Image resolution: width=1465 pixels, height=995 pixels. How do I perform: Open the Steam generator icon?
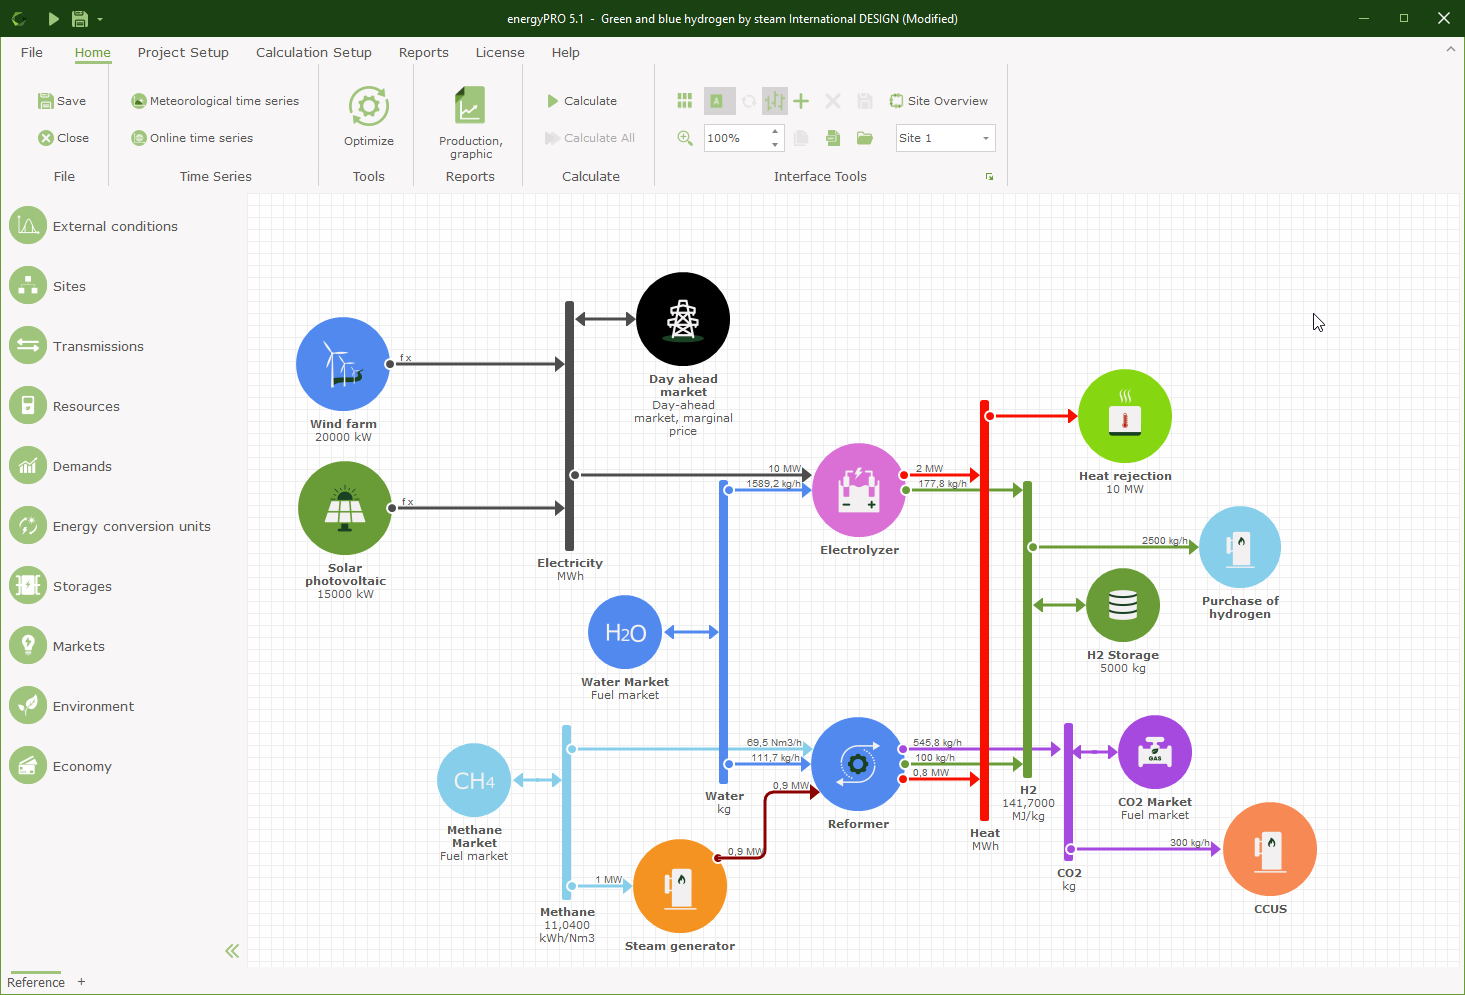coord(680,886)
